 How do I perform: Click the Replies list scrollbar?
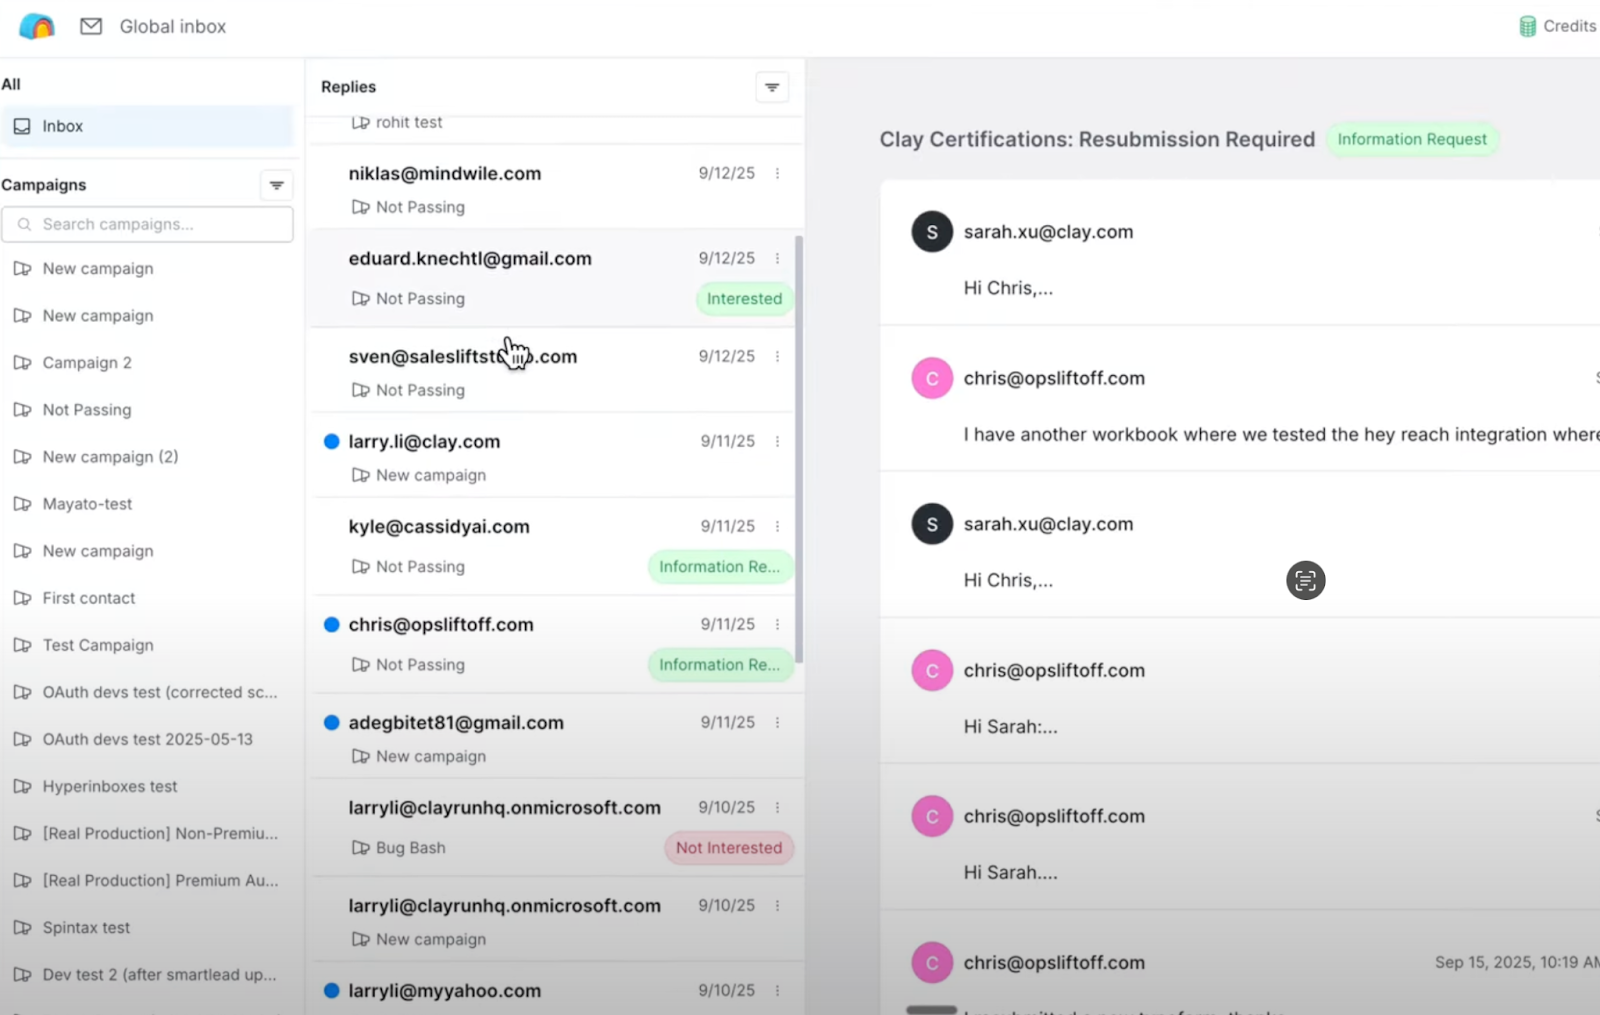click(x=798, y=449)
